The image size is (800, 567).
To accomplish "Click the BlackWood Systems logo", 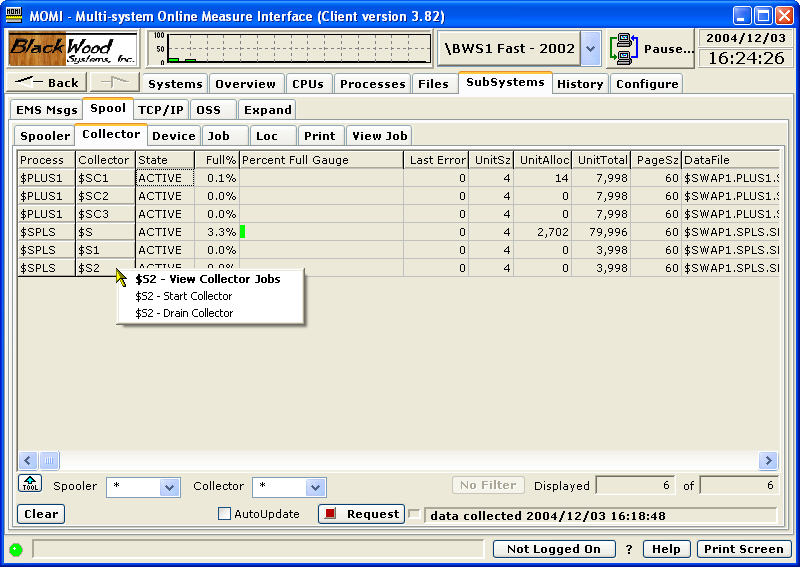I will pos(72,48).
